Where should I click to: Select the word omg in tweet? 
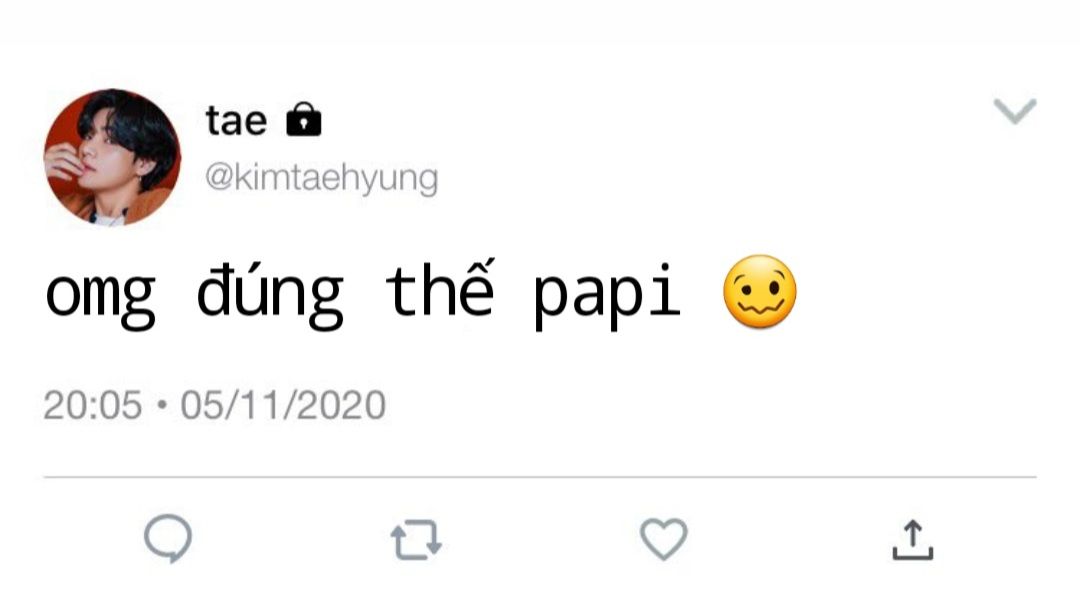pos(100,295)
